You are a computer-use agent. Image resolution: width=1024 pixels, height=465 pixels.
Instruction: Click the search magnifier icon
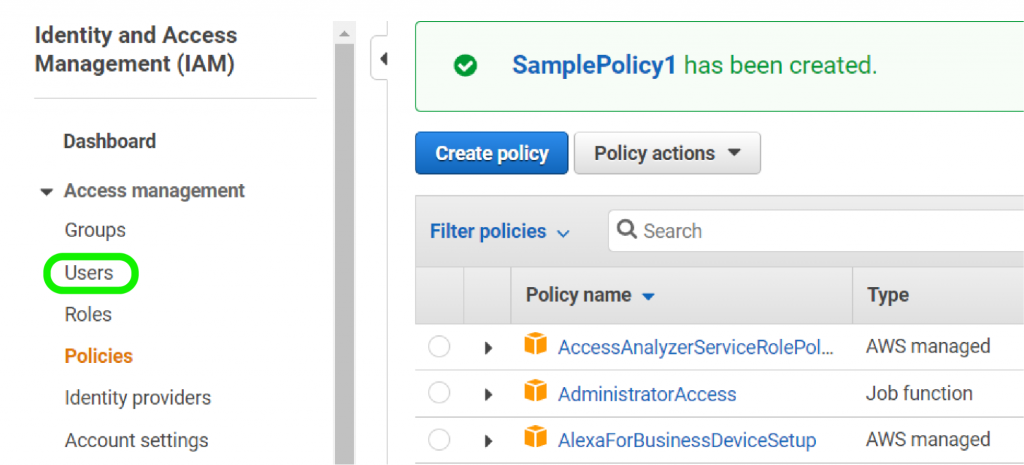click(627, 229)
